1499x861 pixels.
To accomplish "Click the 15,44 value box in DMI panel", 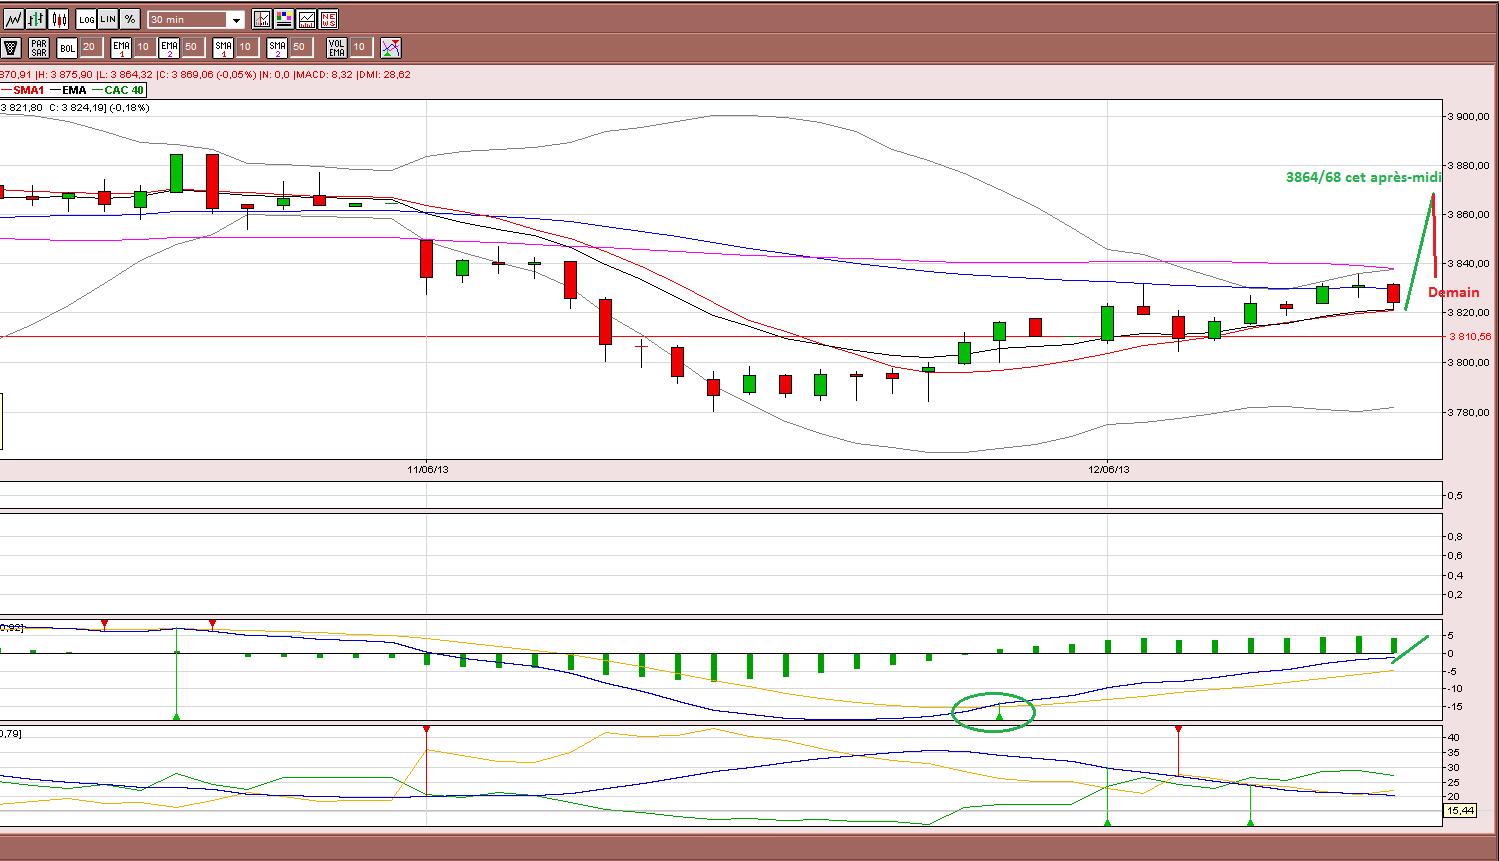I will point(1460,810).
